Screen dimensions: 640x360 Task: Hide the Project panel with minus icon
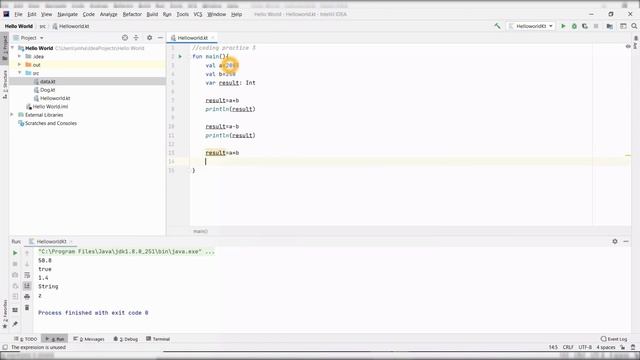pos(160,38)
